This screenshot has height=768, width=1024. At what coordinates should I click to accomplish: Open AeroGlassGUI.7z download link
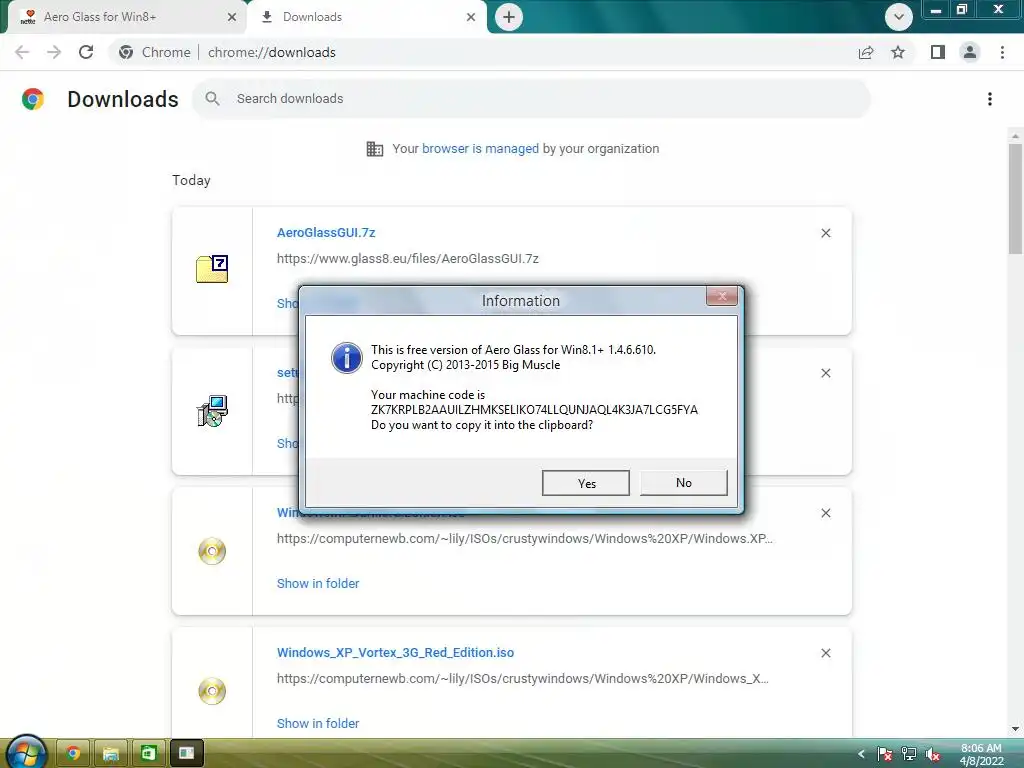[x=326, y=232]
